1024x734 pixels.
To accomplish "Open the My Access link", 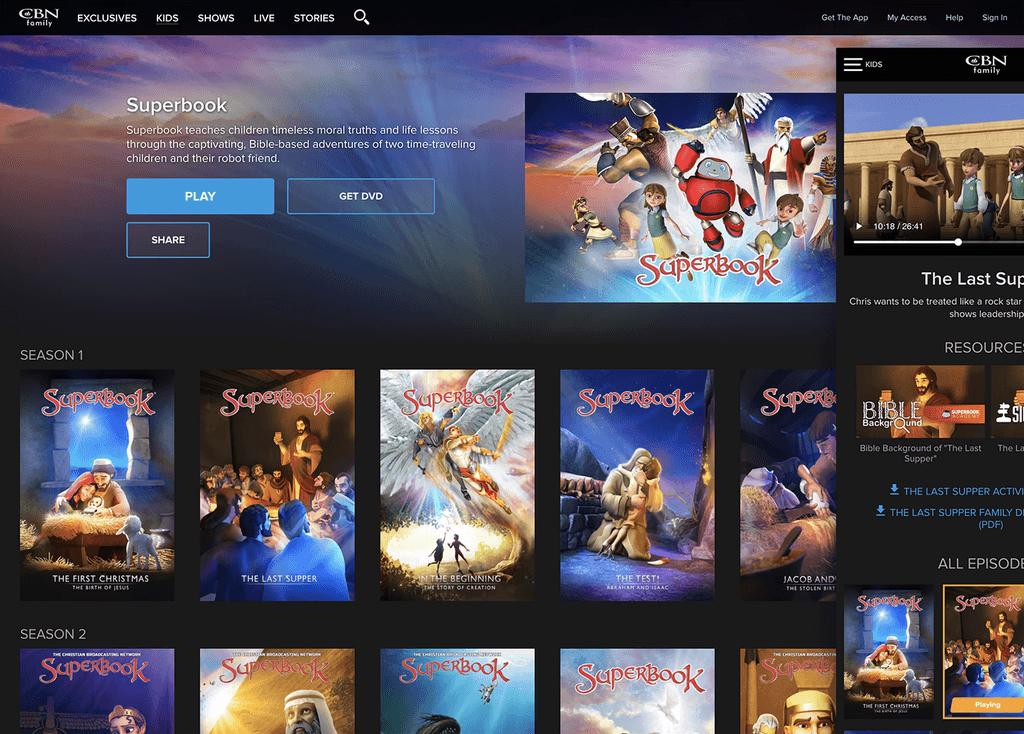I will pos(906,18).
